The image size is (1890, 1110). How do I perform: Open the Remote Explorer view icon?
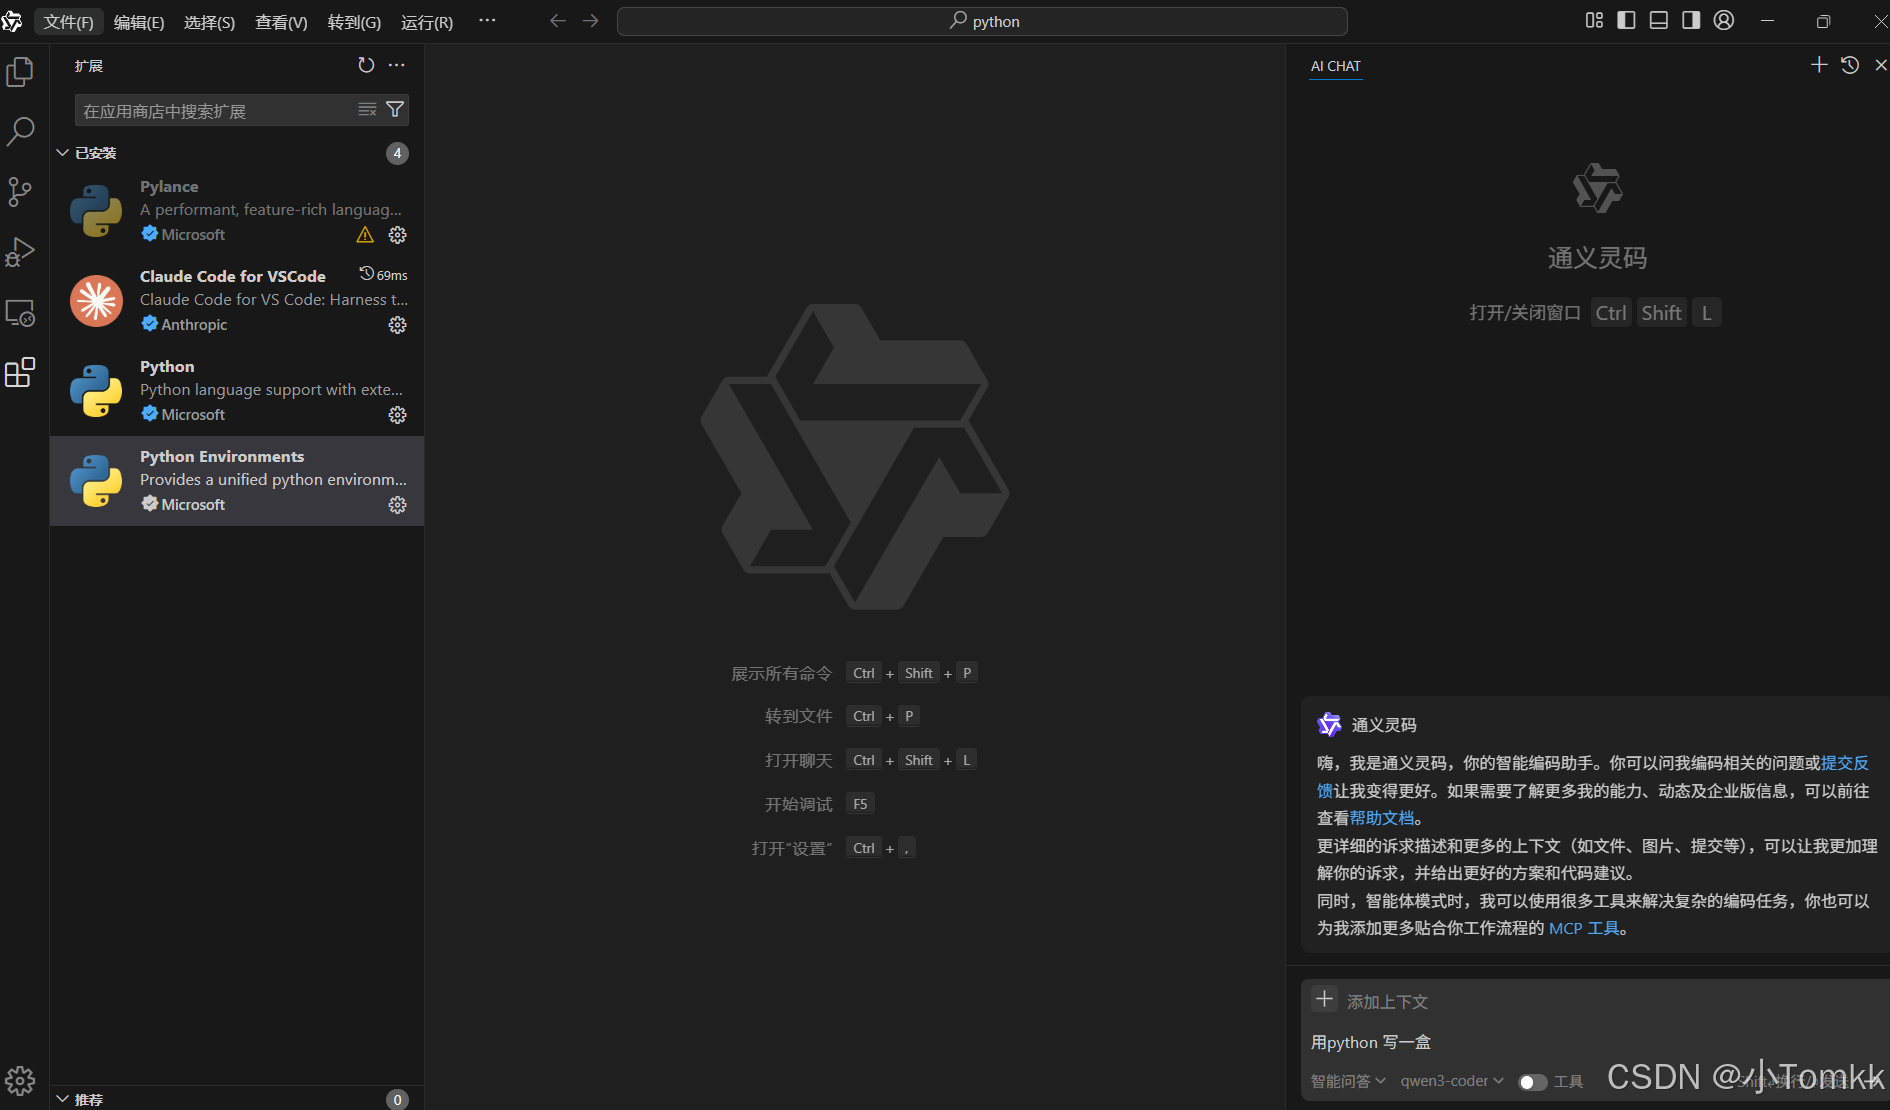[x=20, y=313]
